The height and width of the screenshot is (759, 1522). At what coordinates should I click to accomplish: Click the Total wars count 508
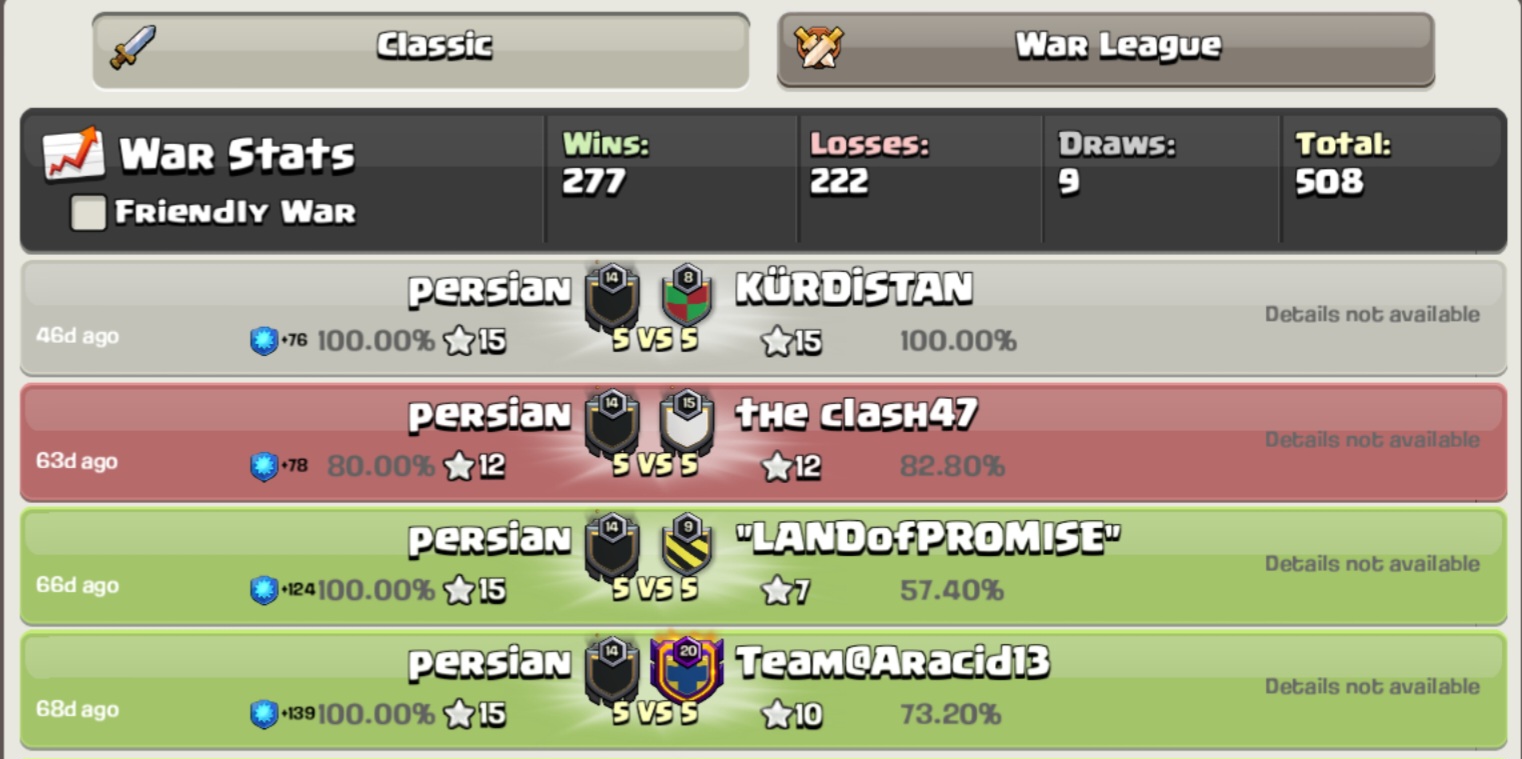1329,182
